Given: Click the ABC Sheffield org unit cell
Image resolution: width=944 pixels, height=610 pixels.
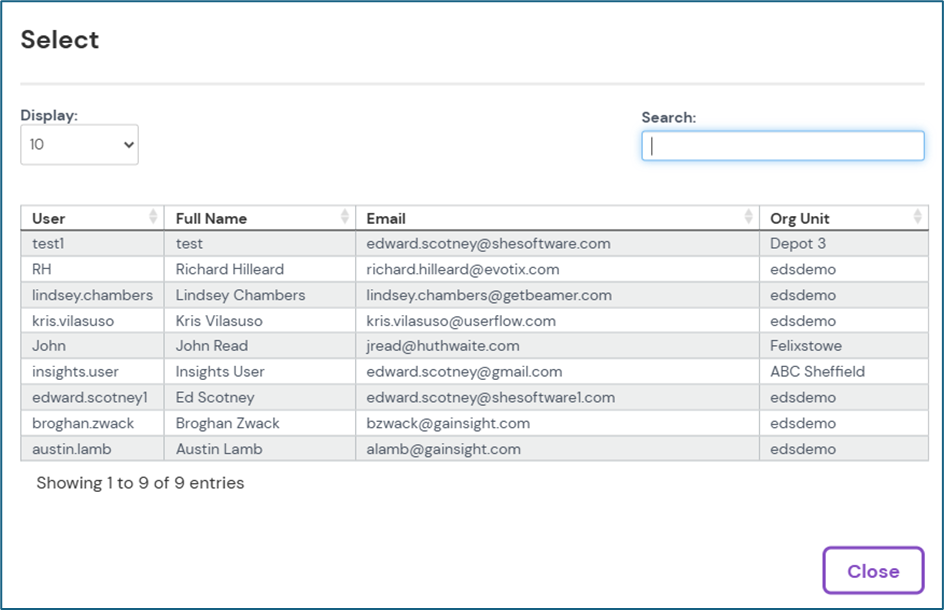Looking at the screenshot, I should 817,372.
